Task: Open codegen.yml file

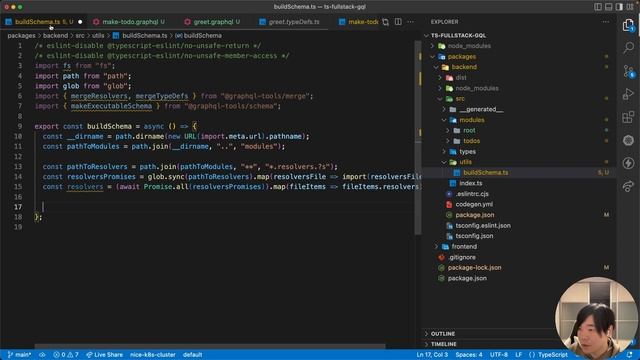Action: (473, 204)
